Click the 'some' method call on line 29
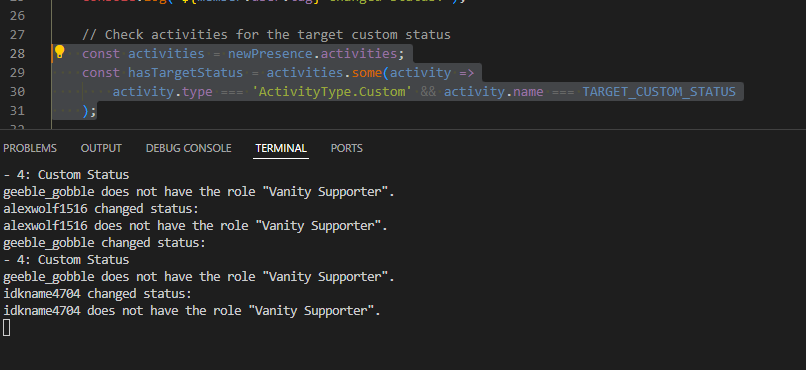Viewport: 806px width, 370px height. [x=367, y=72]
